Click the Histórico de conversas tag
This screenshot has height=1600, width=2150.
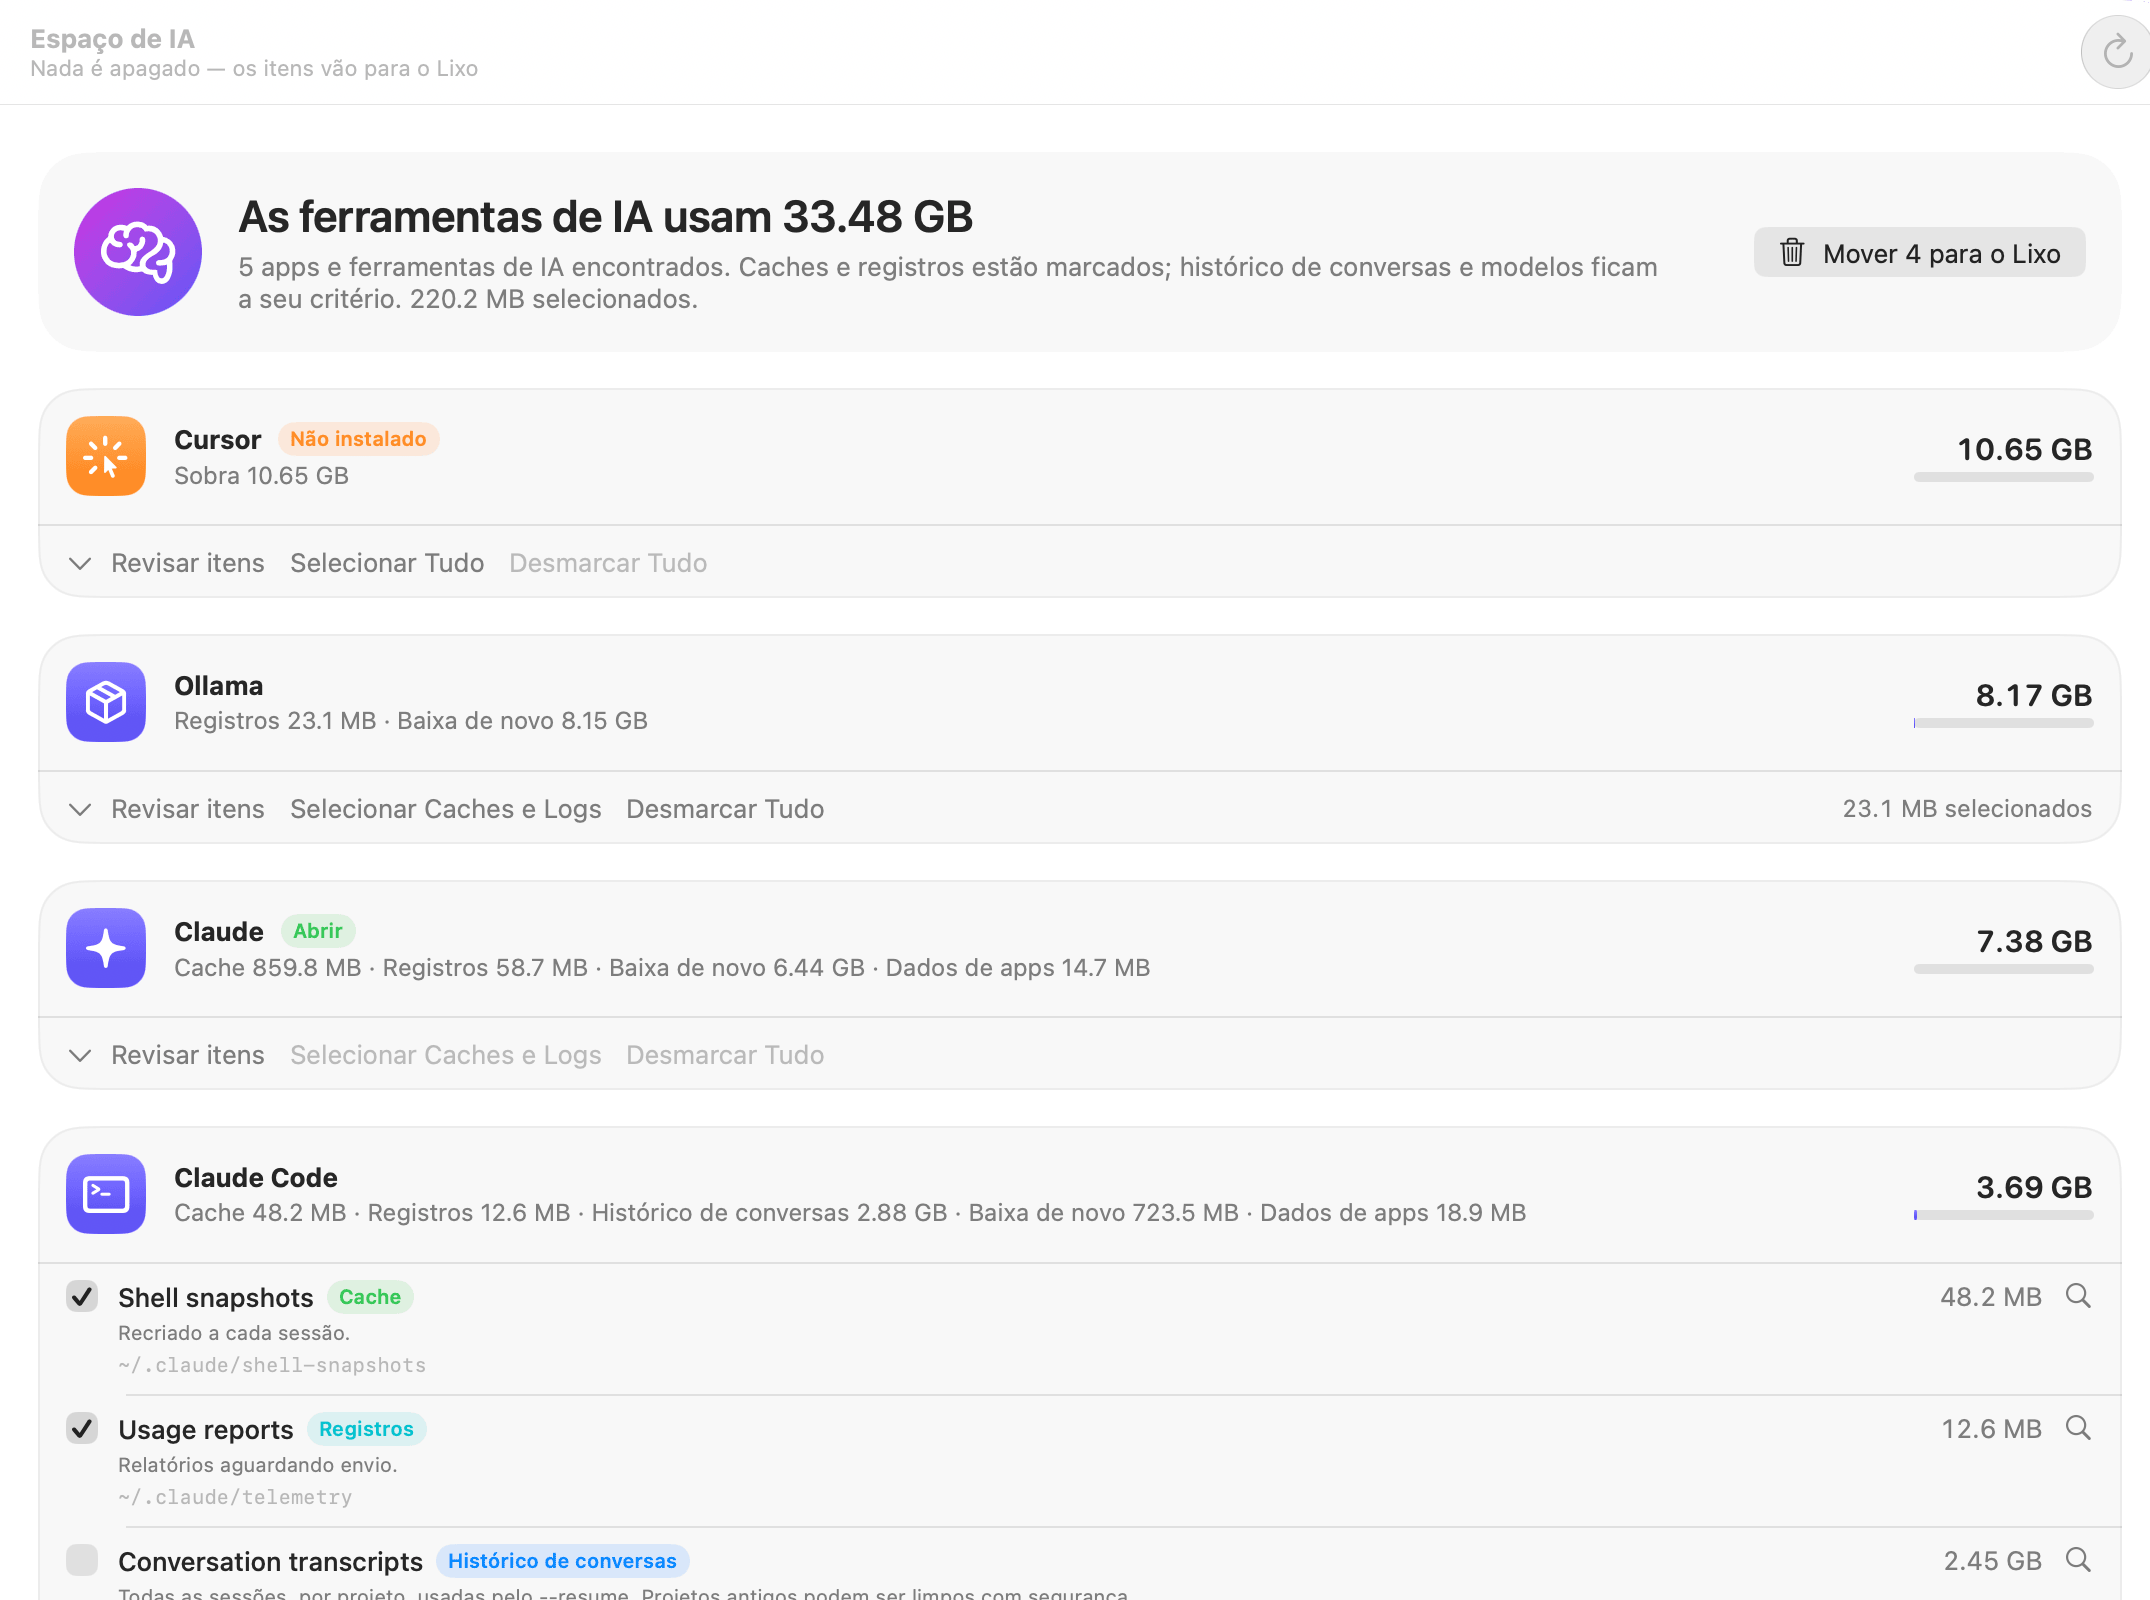pyautogui.click(x=562, y=1561)
